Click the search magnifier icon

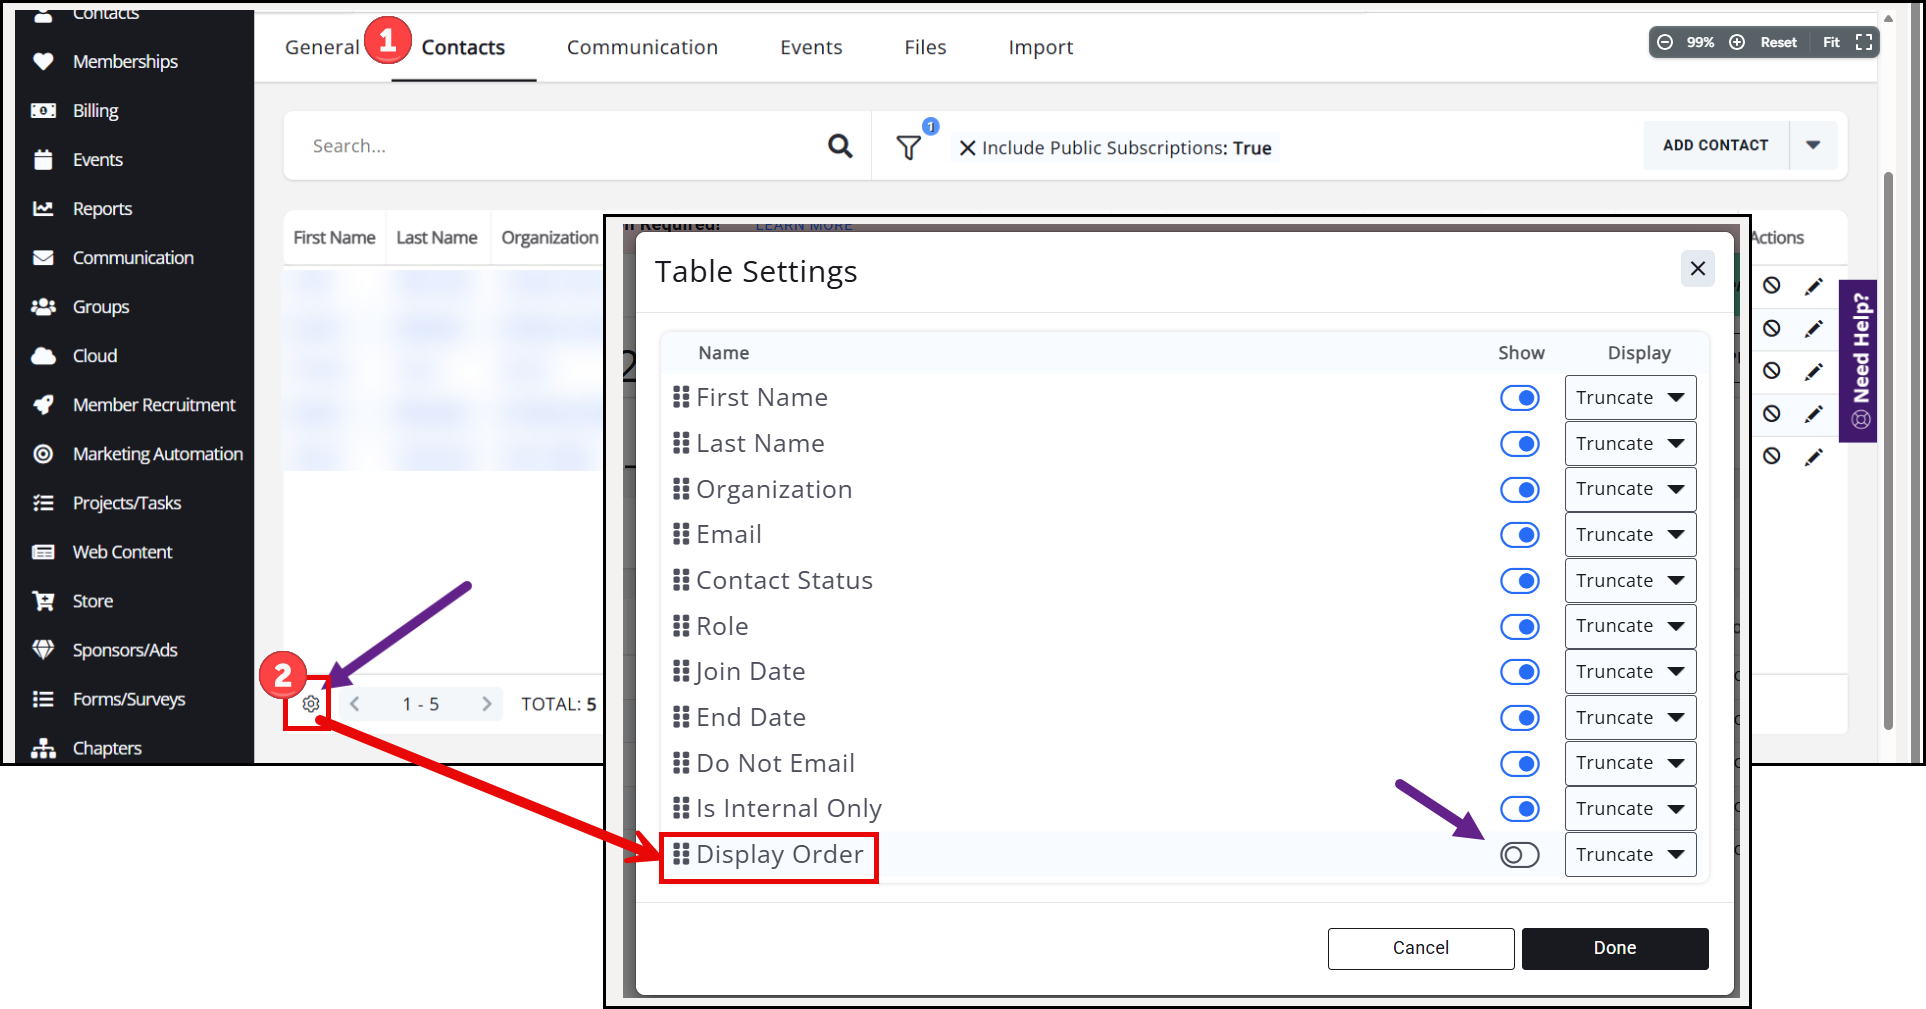[x=840, y=147]
